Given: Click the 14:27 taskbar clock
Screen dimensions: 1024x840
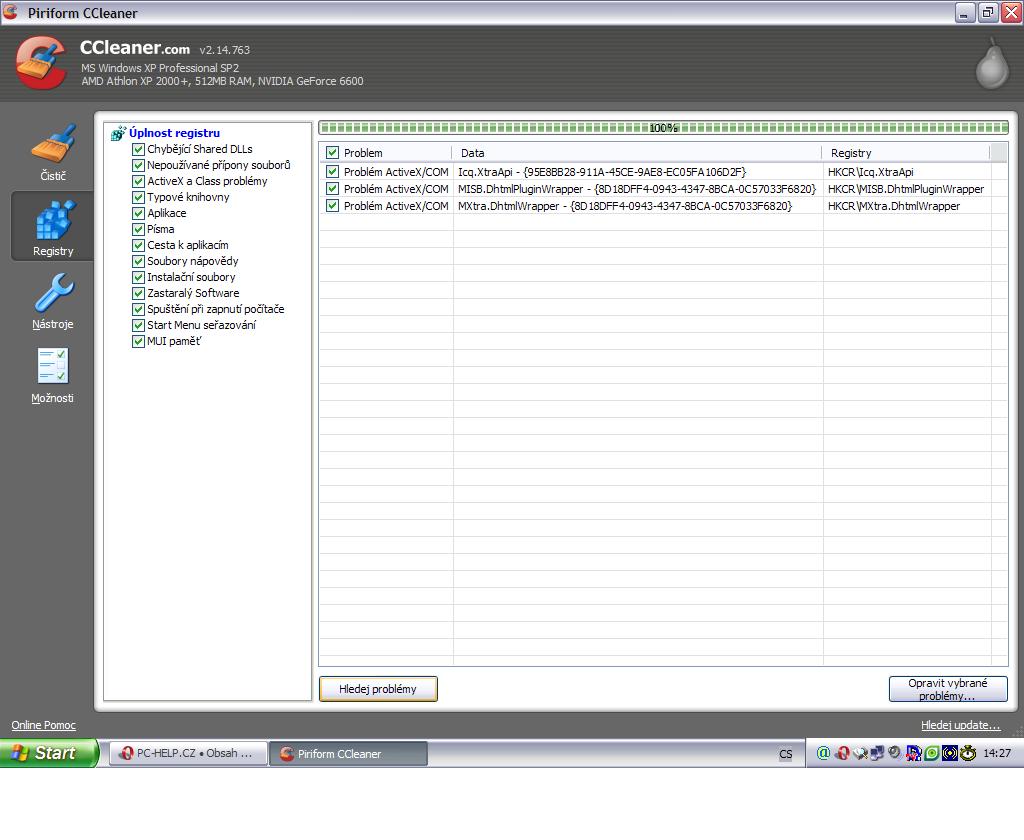Looking at the screenshot, I should coord(997,753).
